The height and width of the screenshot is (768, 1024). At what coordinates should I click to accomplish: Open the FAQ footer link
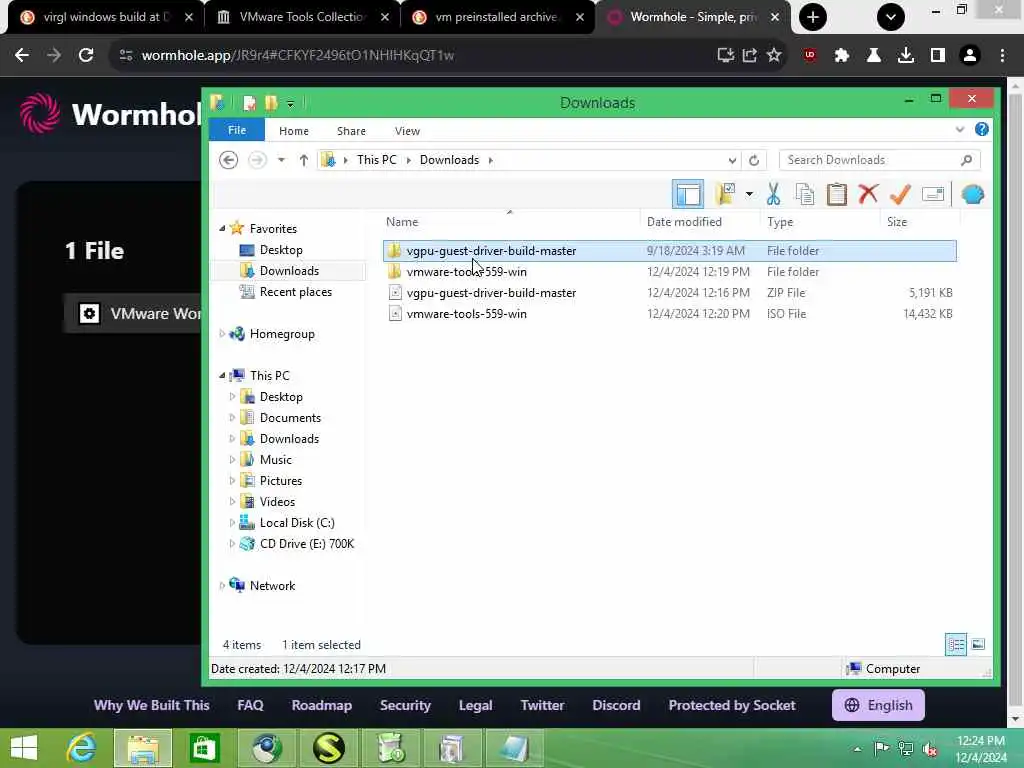click(x=250, y=705)
